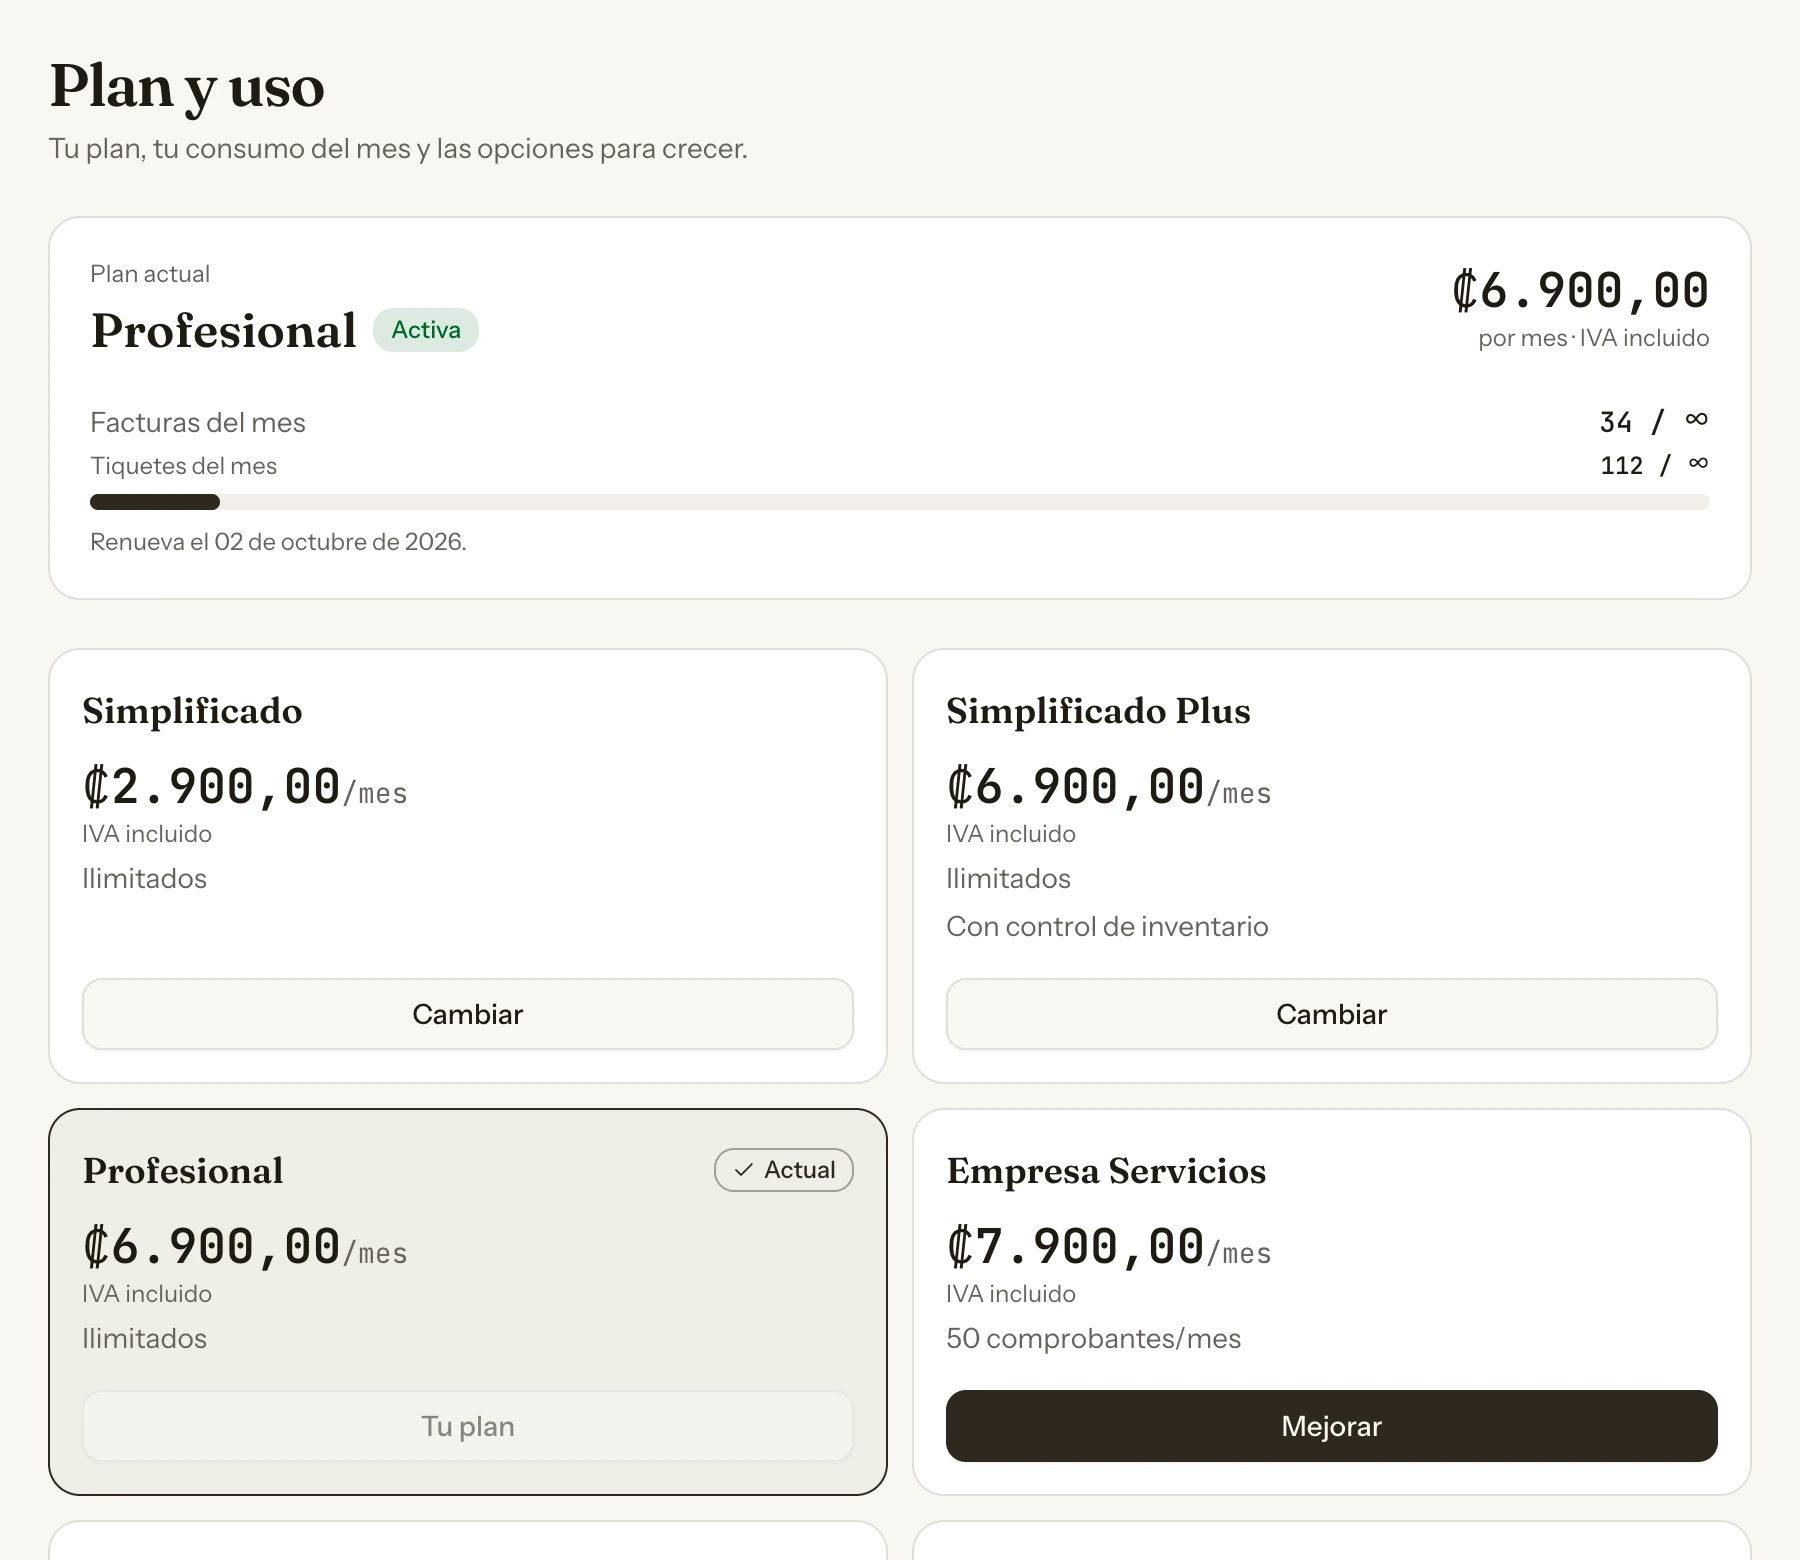The width and height of the screenshot is (1800, 1560).
Task: Click the Facturas del mes label
Action: (198, 423)
